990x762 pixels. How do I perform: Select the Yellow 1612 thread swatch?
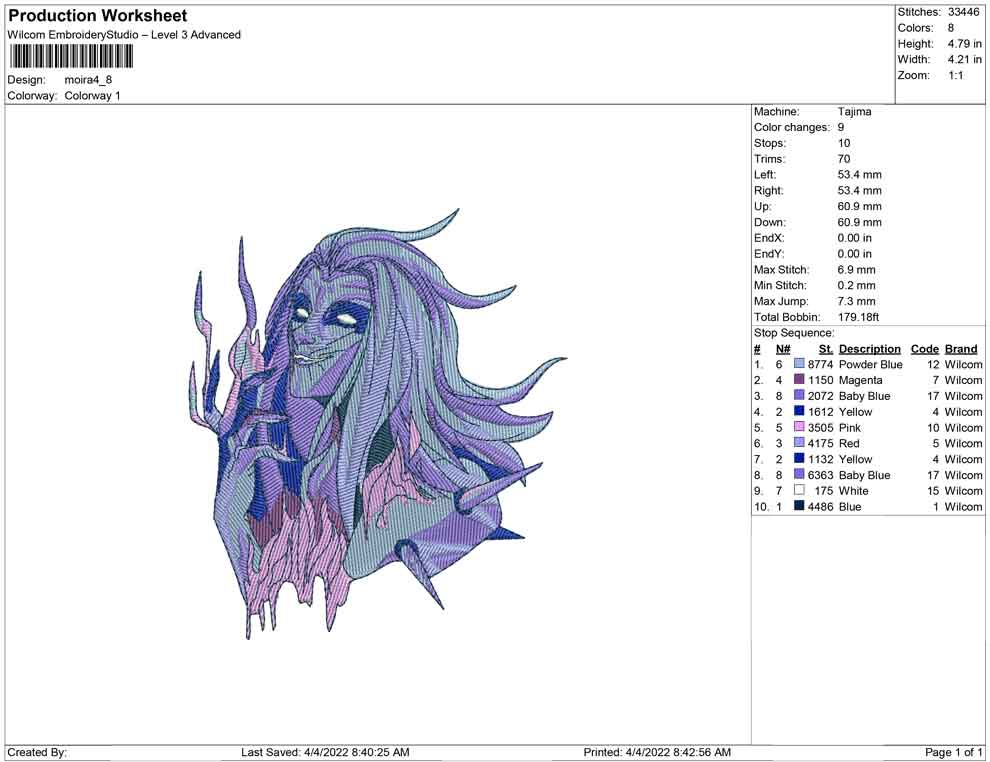pyautogui.click(x=799, y=412)
